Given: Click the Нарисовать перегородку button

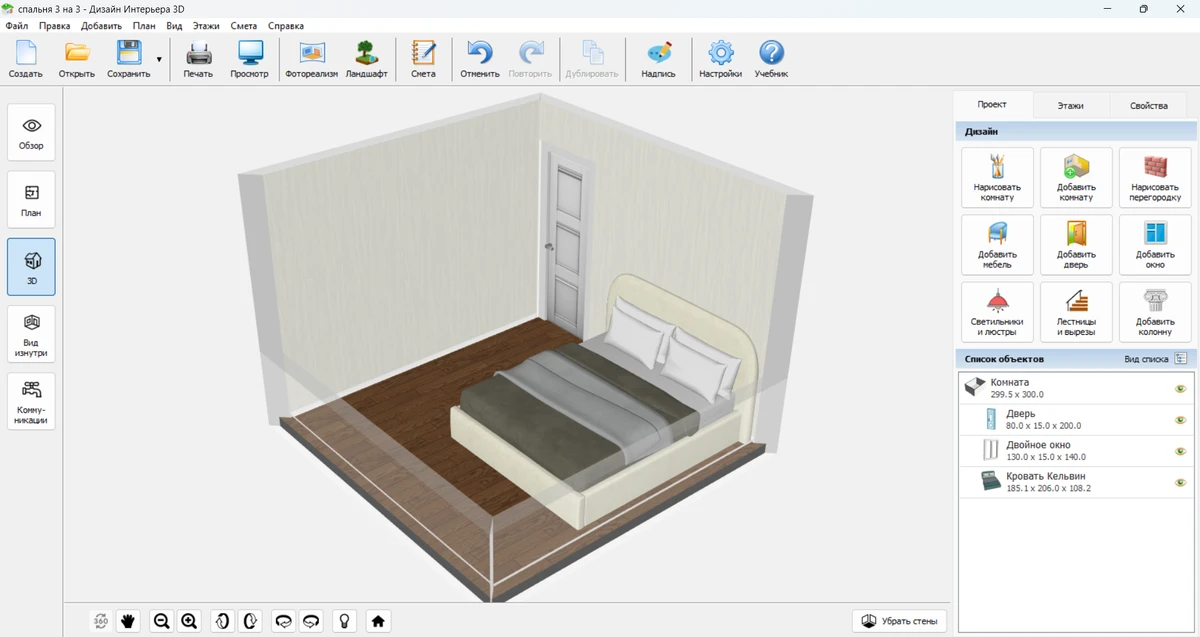Looking at the screenshot, I should click(x=1155, y=178).
